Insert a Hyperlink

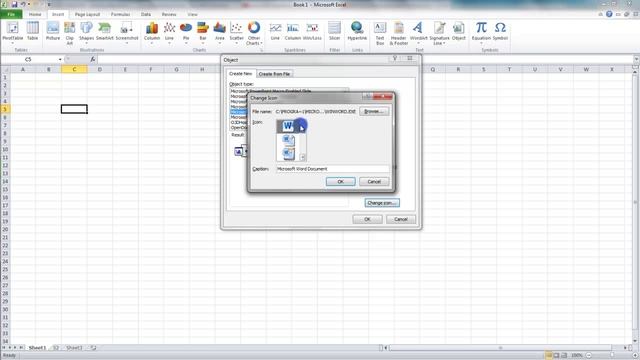pos(357,31)
